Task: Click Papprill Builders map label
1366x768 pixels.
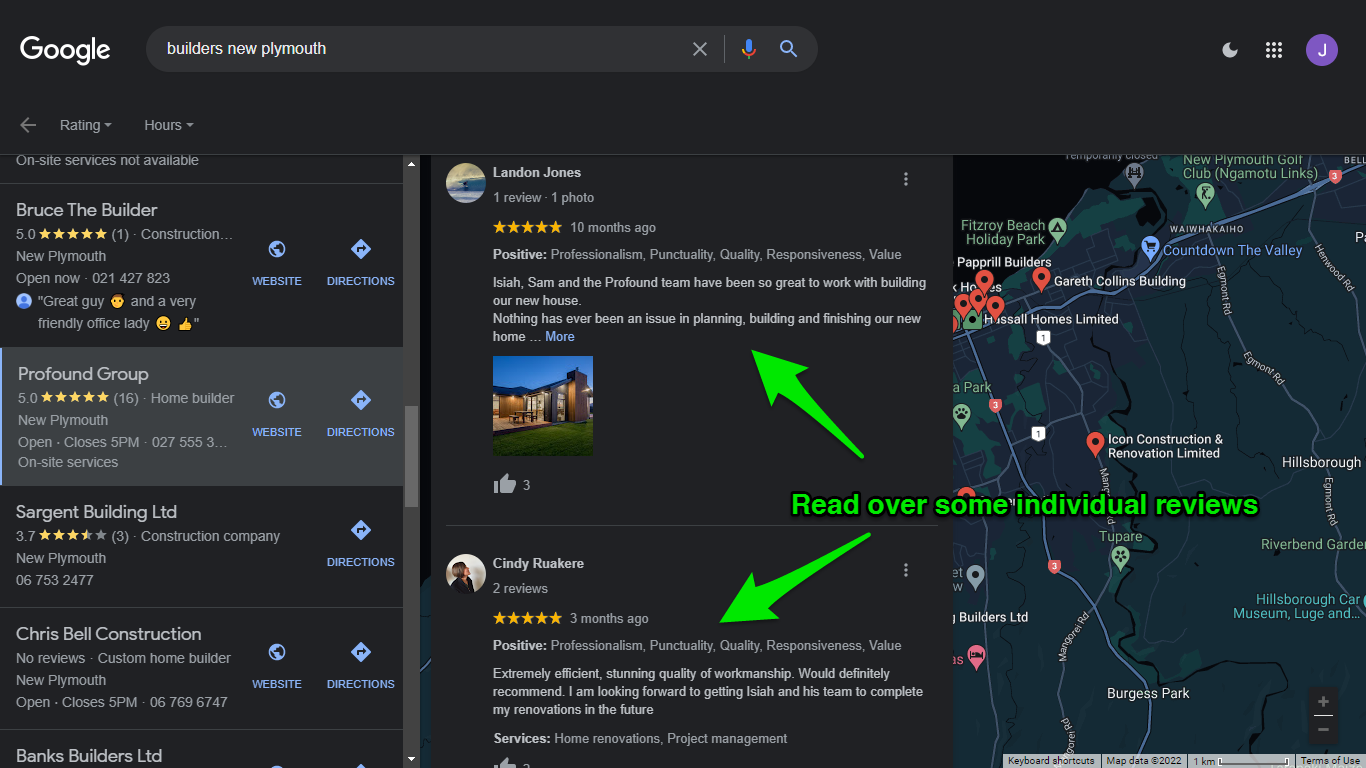Action: 1004,262
